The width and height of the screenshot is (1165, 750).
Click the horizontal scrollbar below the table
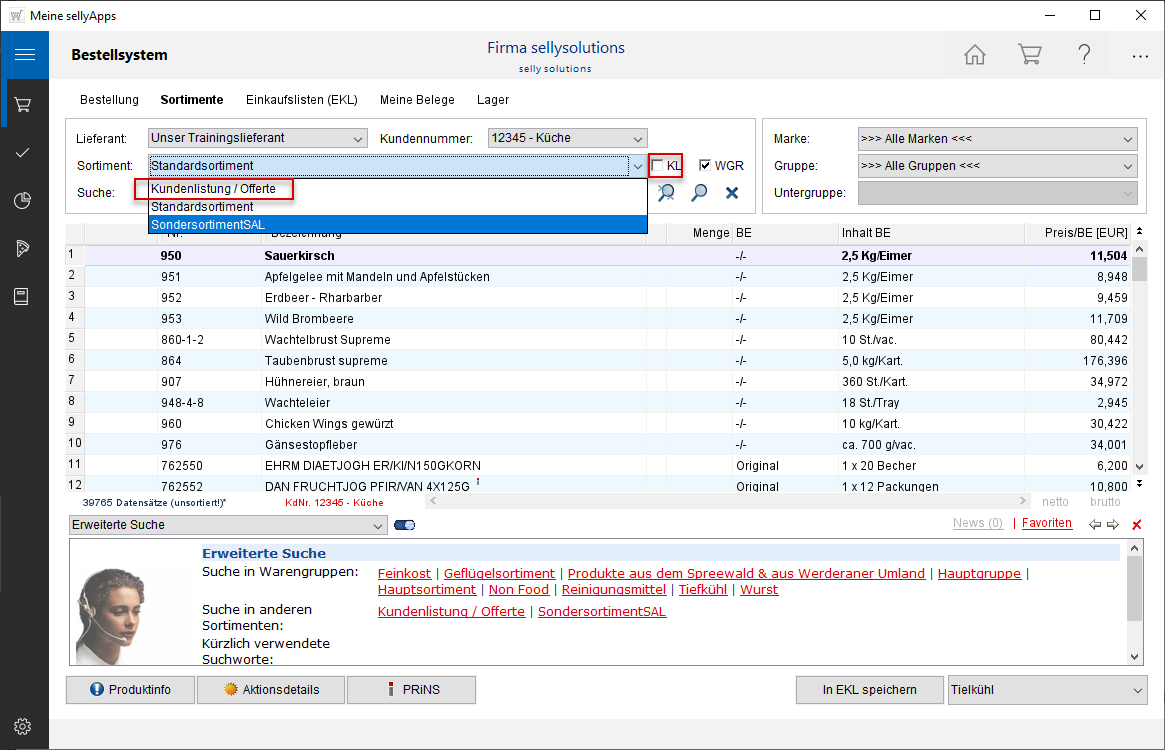pyautogui.click(x=730, y=501)
